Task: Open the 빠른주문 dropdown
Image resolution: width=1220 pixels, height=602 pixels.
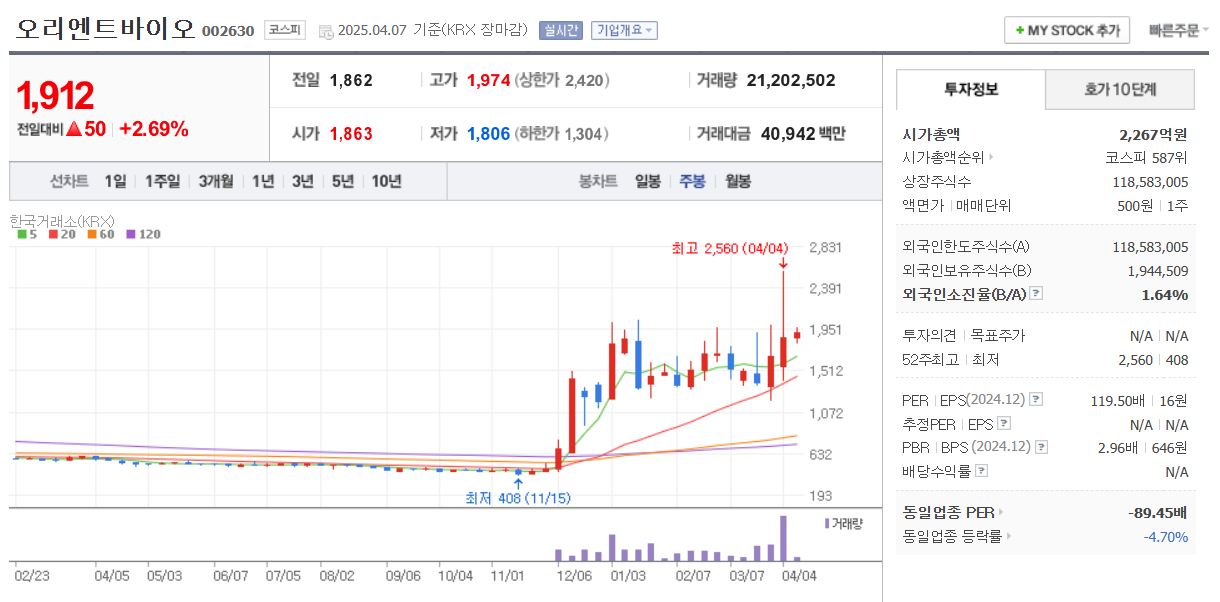Action: [x=1178, y=30]
